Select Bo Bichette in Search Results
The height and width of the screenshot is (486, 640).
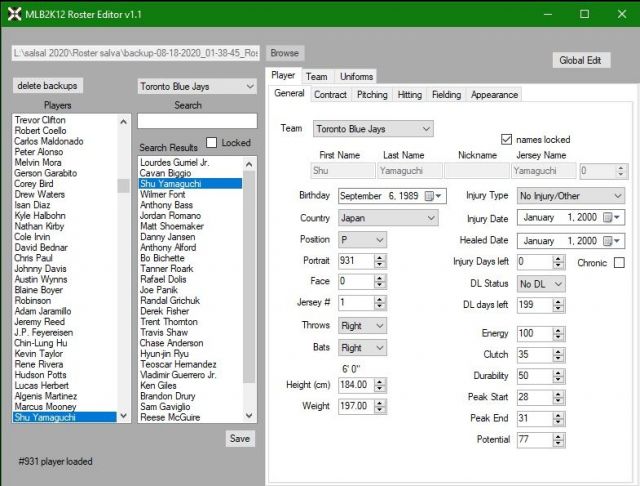pos(162,258)
